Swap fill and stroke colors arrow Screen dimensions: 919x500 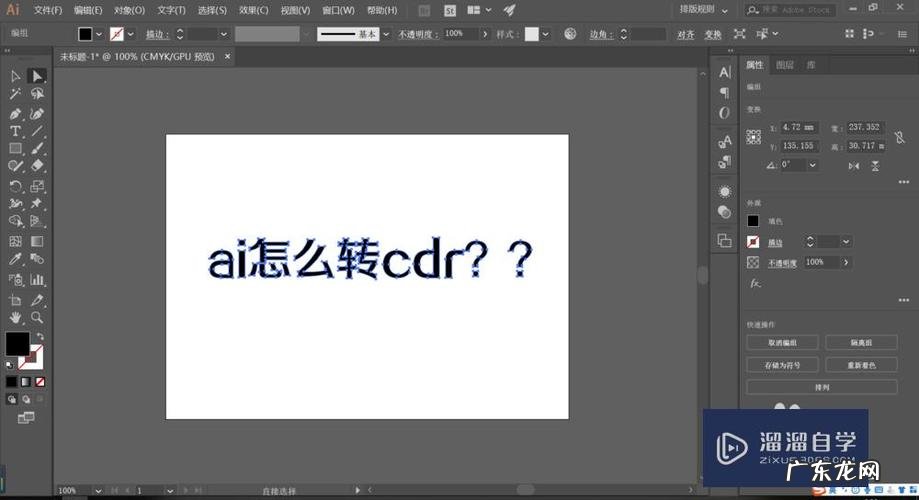coord(40,336)
